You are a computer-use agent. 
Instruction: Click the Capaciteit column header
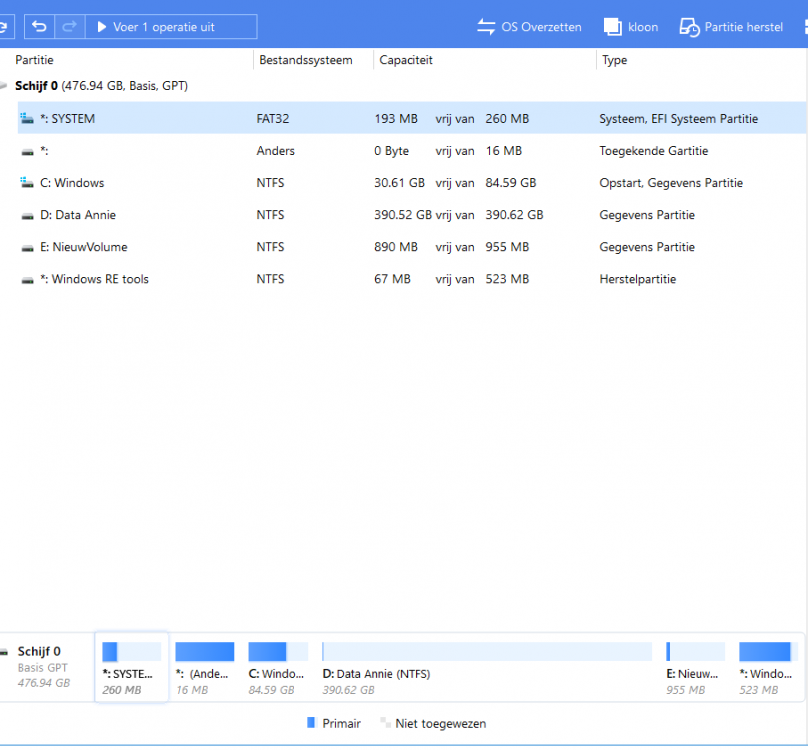[405, 60]
